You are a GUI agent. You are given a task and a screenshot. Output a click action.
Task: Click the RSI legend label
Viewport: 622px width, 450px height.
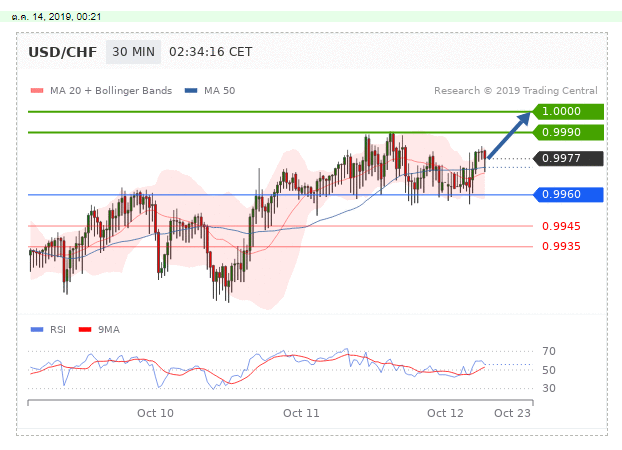(x=58, y=330)
